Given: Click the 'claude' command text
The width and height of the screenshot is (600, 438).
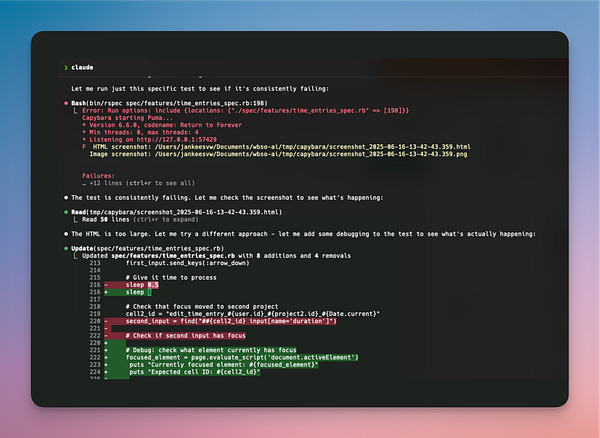Looking at the screenshot, I should coord(82,67).
